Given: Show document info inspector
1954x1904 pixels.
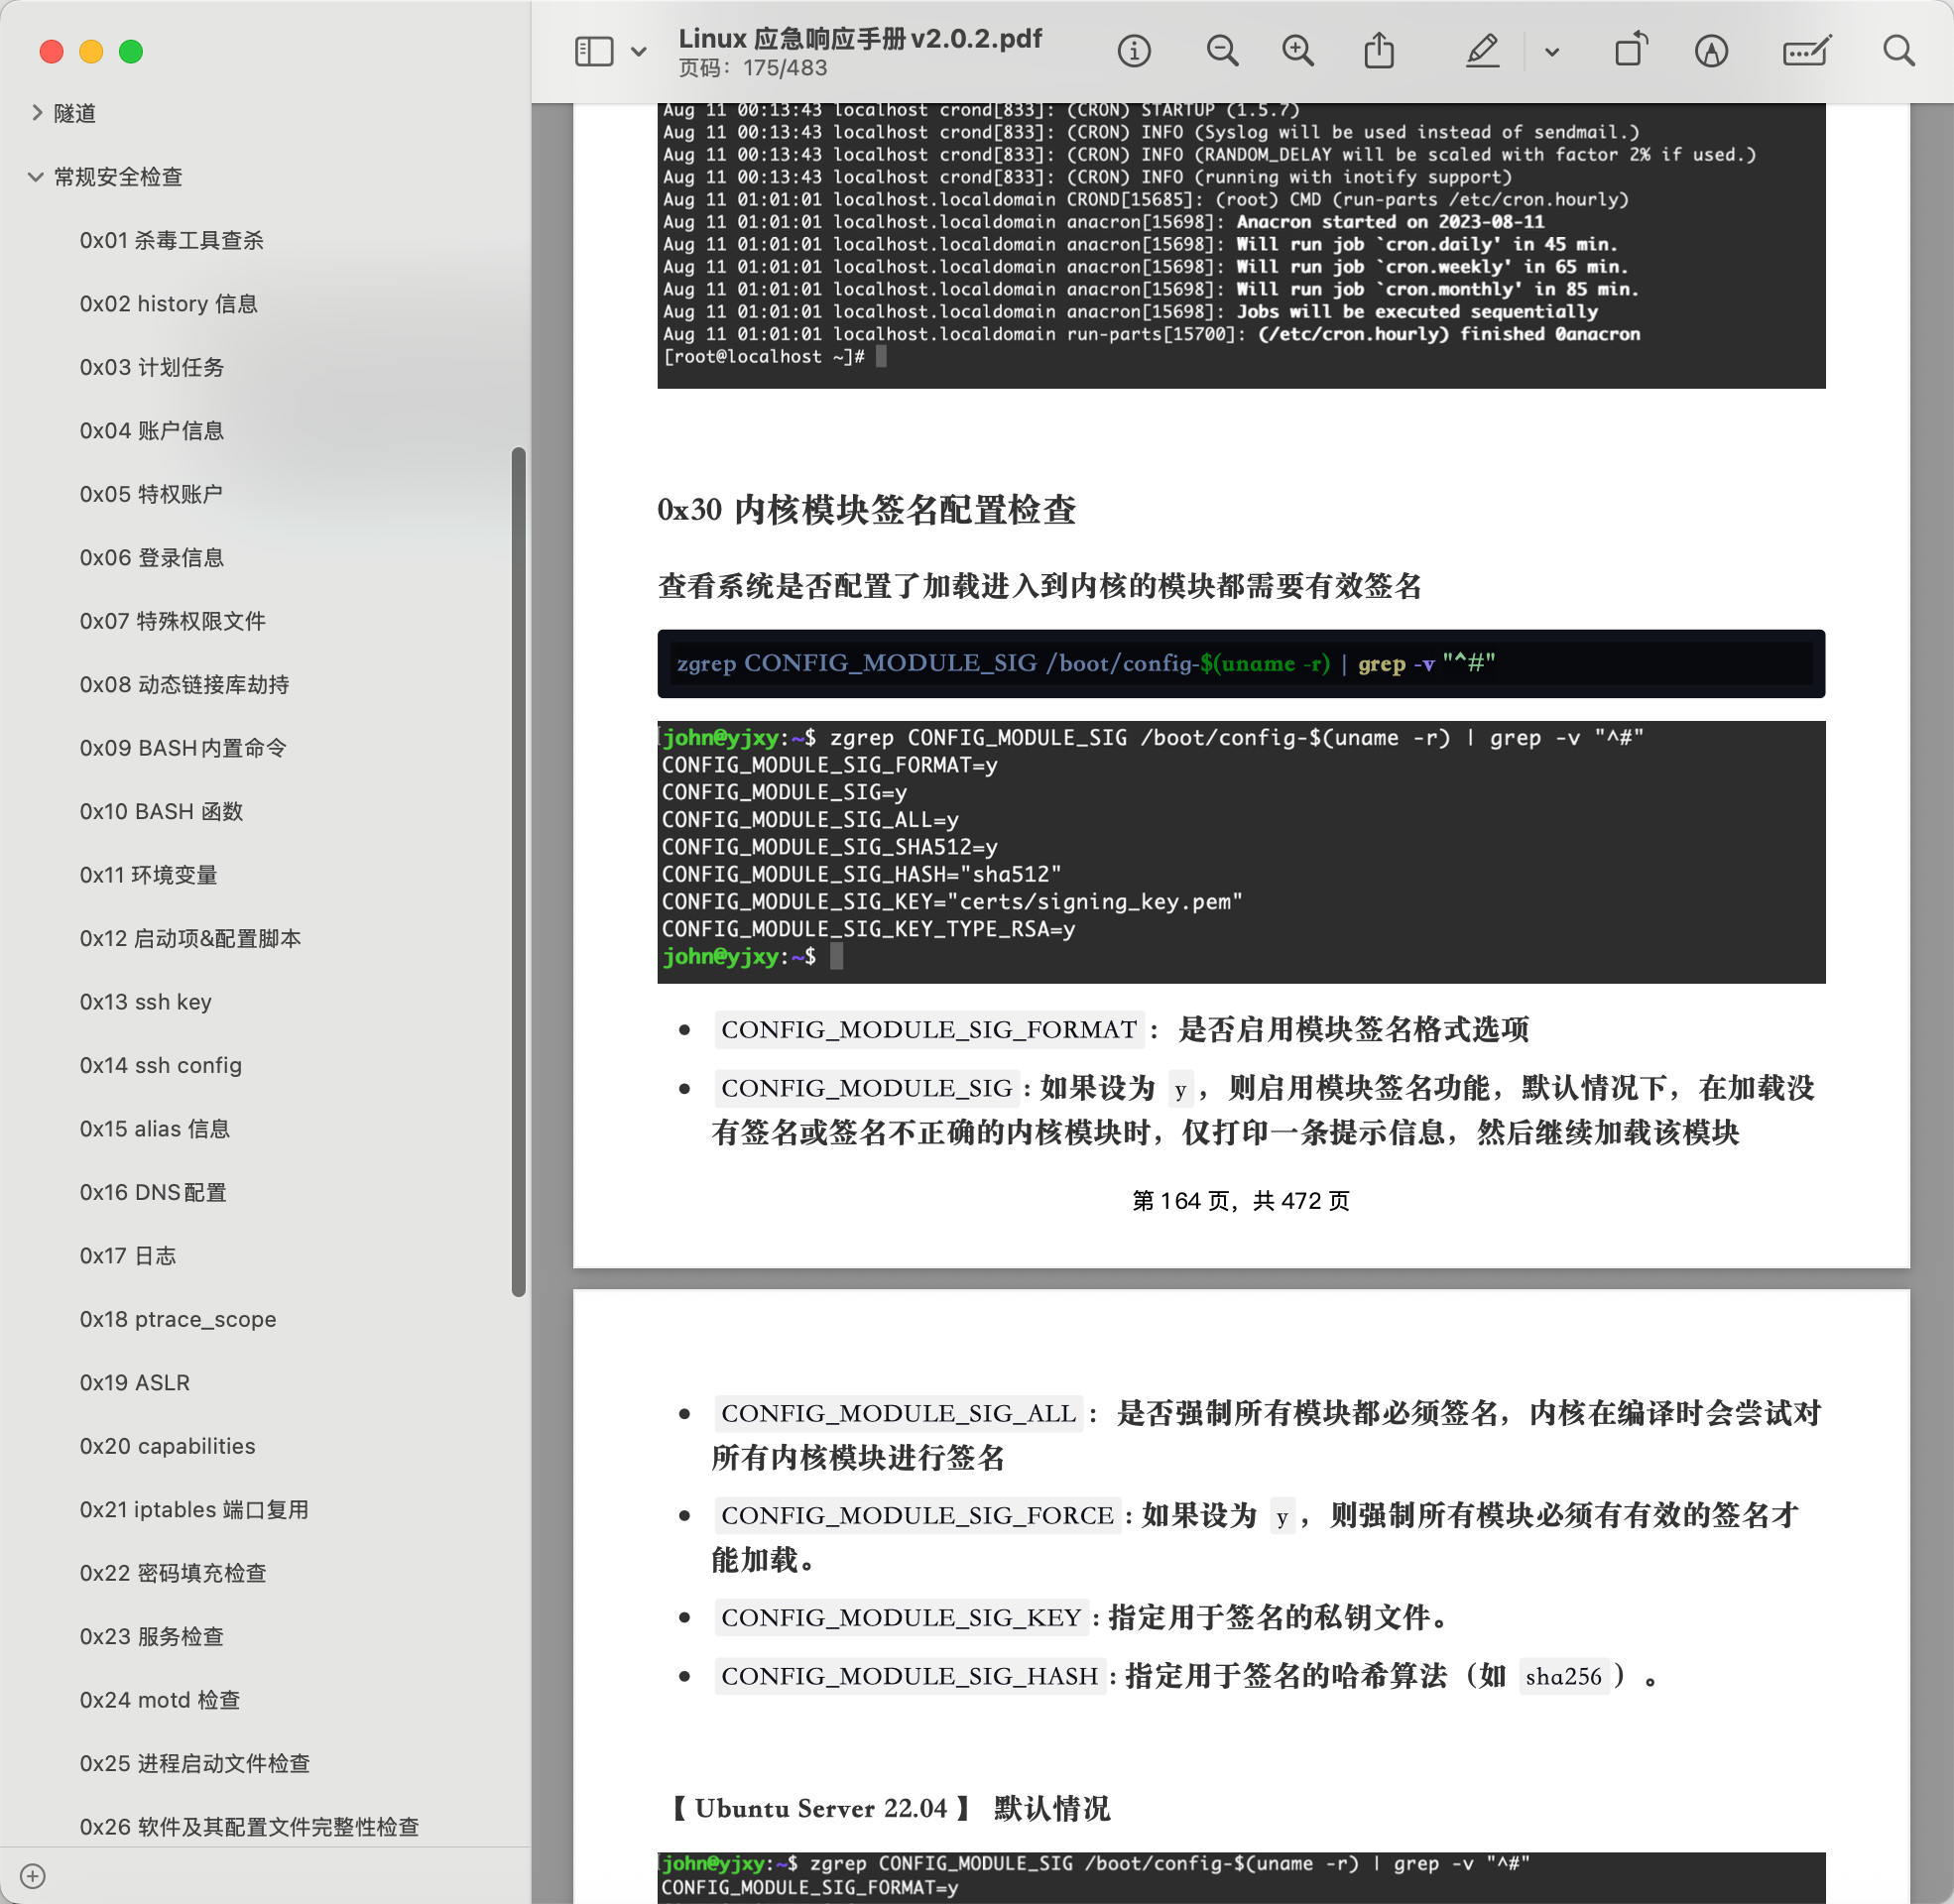Looking at the screenshot, I should coord(1134,51).
